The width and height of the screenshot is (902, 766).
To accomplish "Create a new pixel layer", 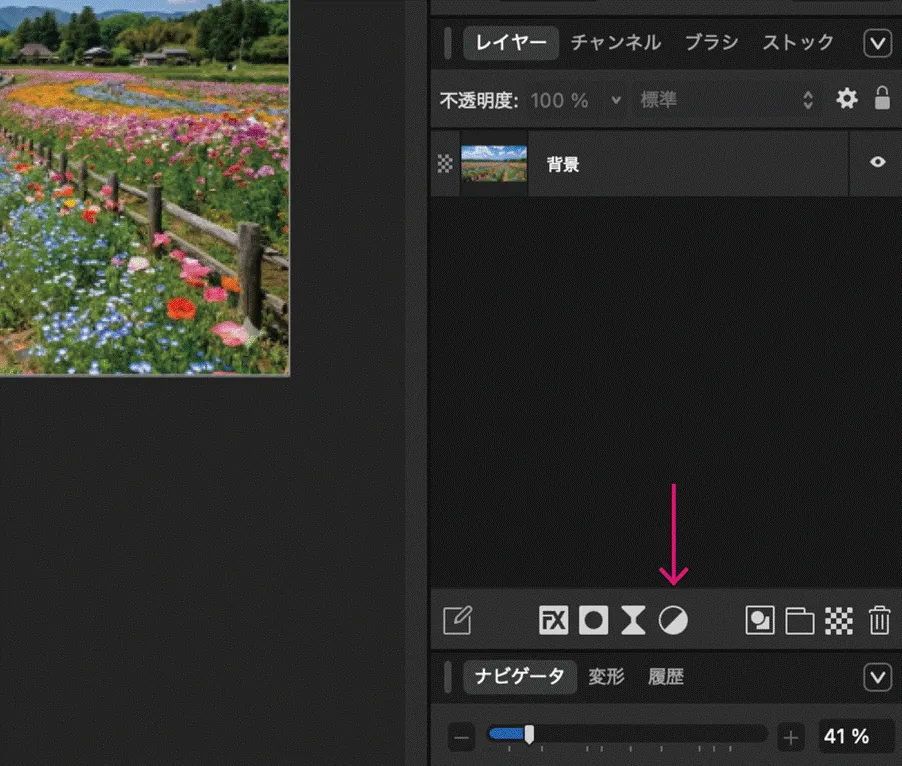I will coord(761,620).
